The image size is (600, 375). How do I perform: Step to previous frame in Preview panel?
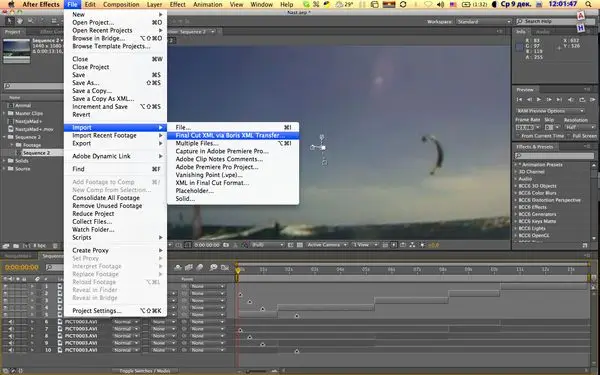pyautogui.click(x=529, y=99)
